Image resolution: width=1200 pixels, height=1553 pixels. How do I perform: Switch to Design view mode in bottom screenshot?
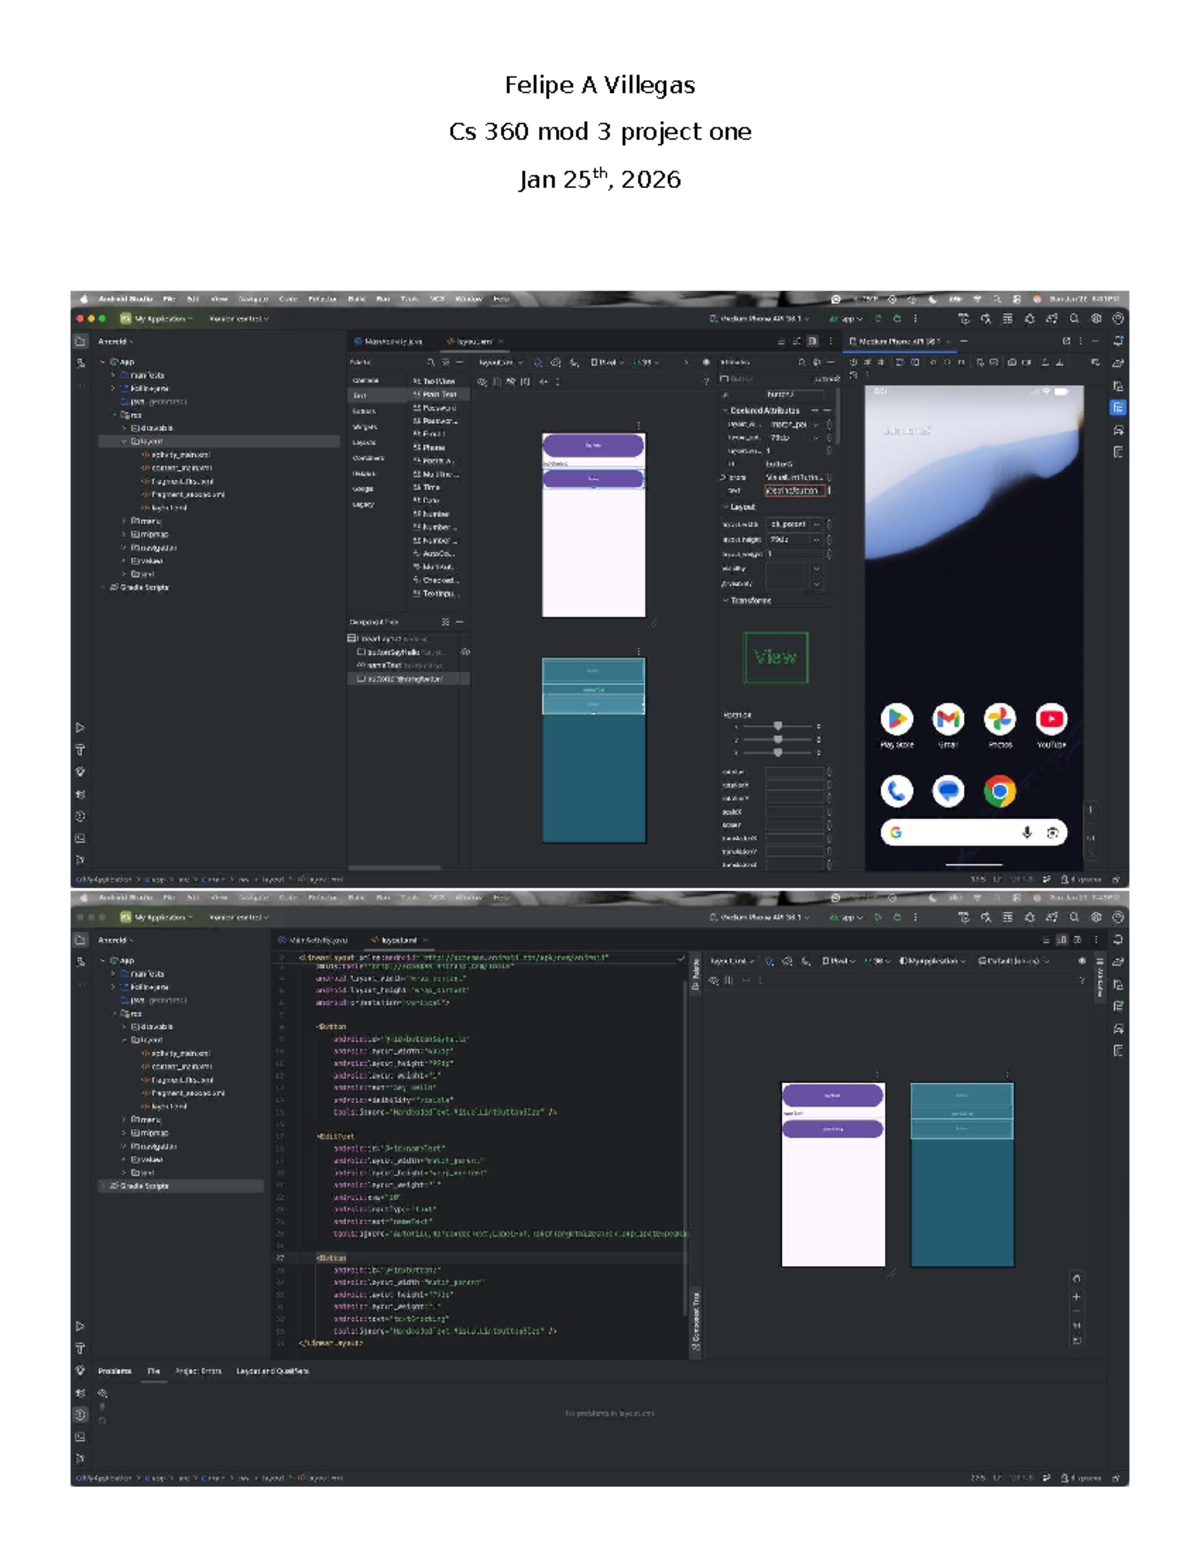coord(1077,940)
